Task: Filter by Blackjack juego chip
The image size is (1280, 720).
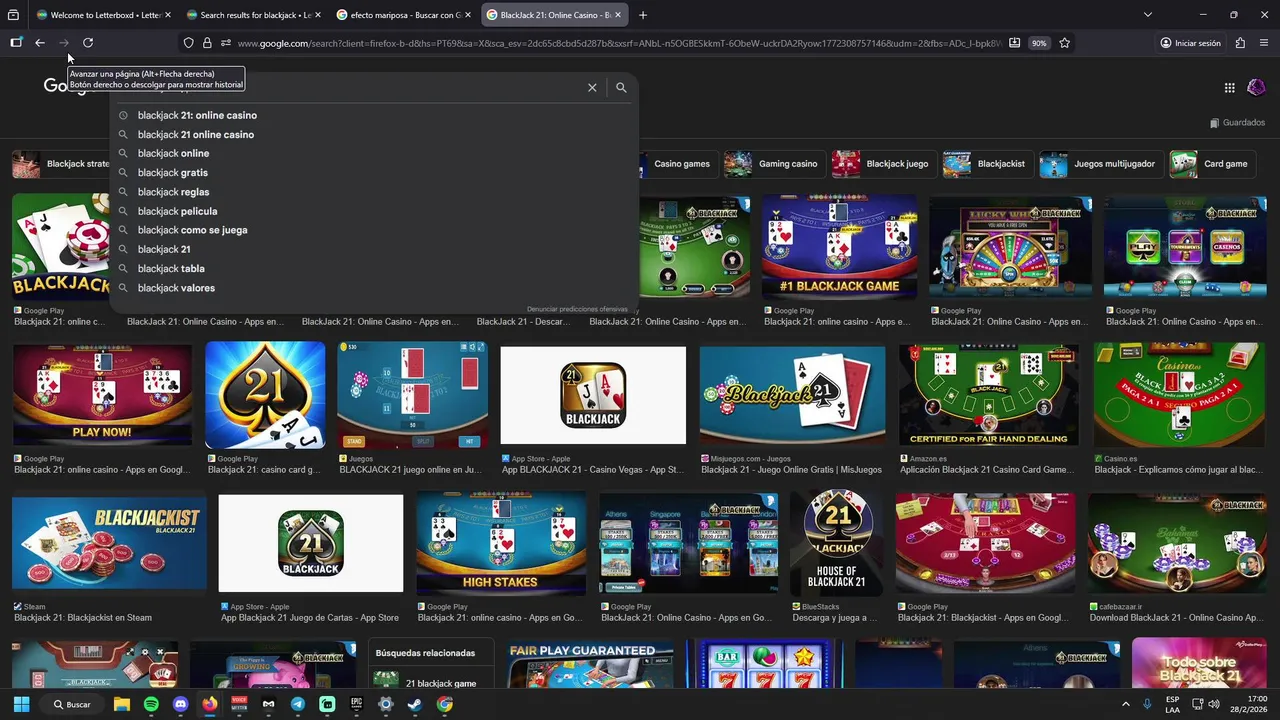Action: [x=883, y=164]
